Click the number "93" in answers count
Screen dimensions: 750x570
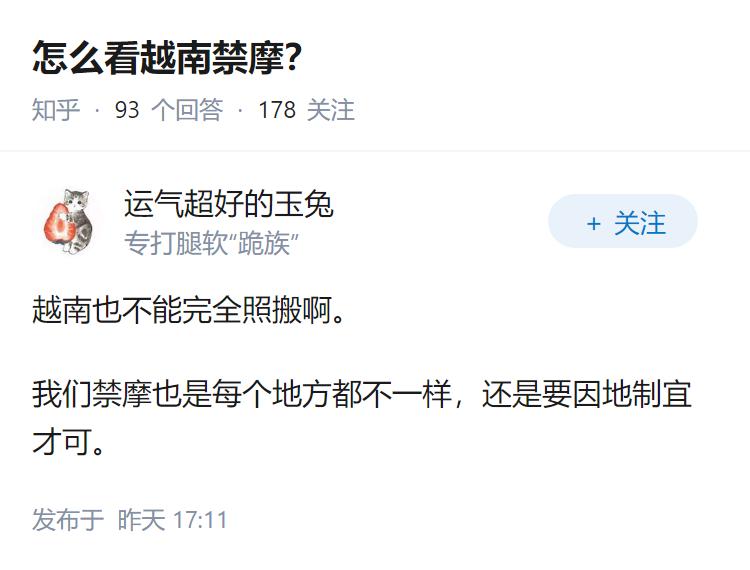[127, 110]
